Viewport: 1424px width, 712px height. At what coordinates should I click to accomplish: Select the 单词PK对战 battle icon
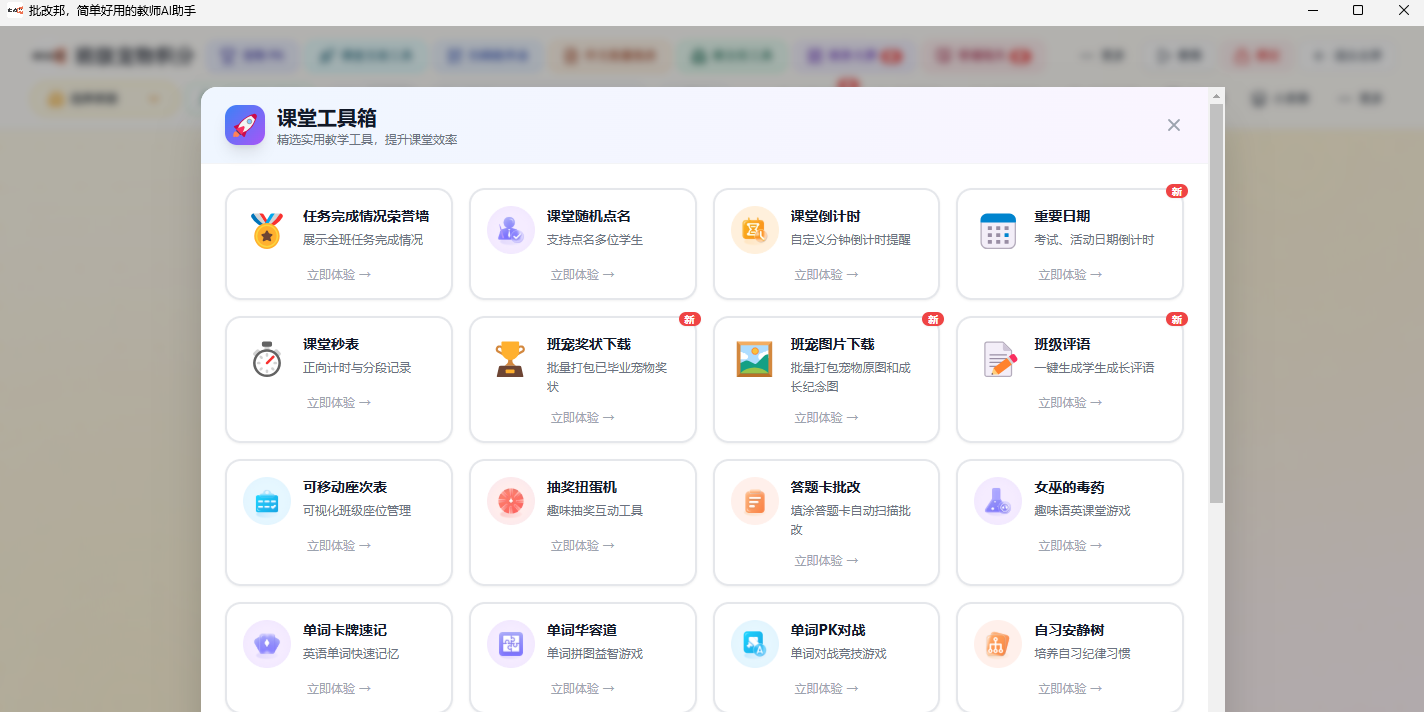pos(755,644)
